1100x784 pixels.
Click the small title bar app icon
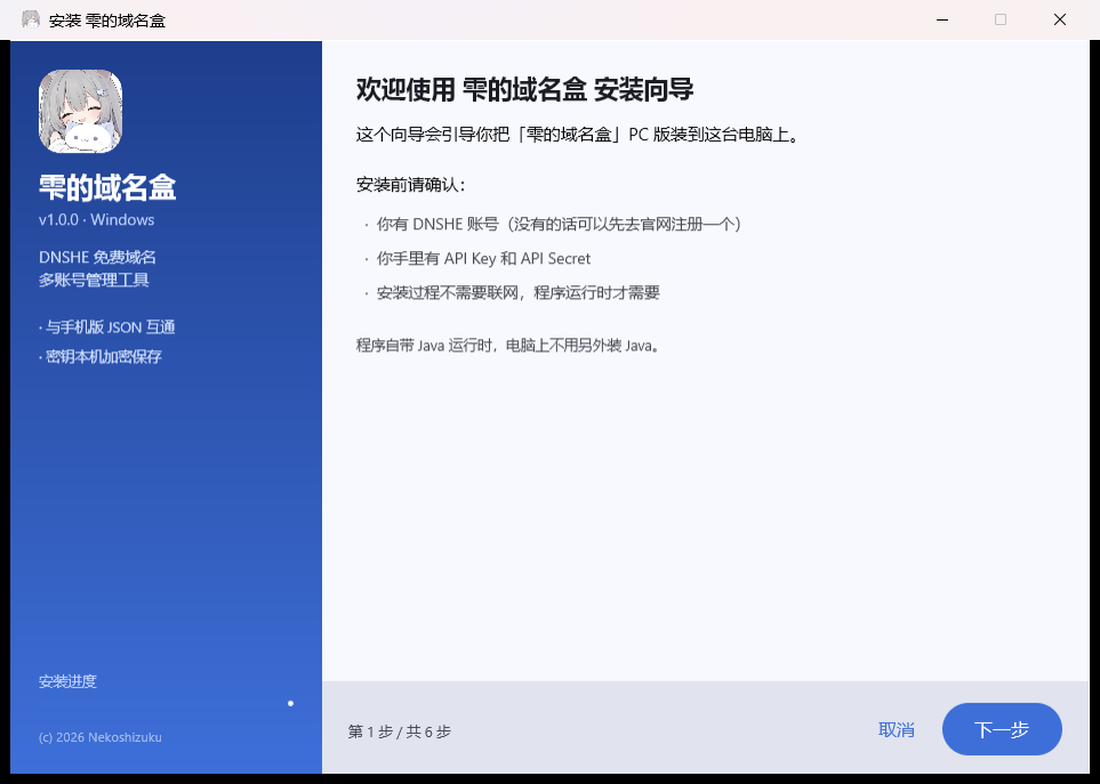30,20
